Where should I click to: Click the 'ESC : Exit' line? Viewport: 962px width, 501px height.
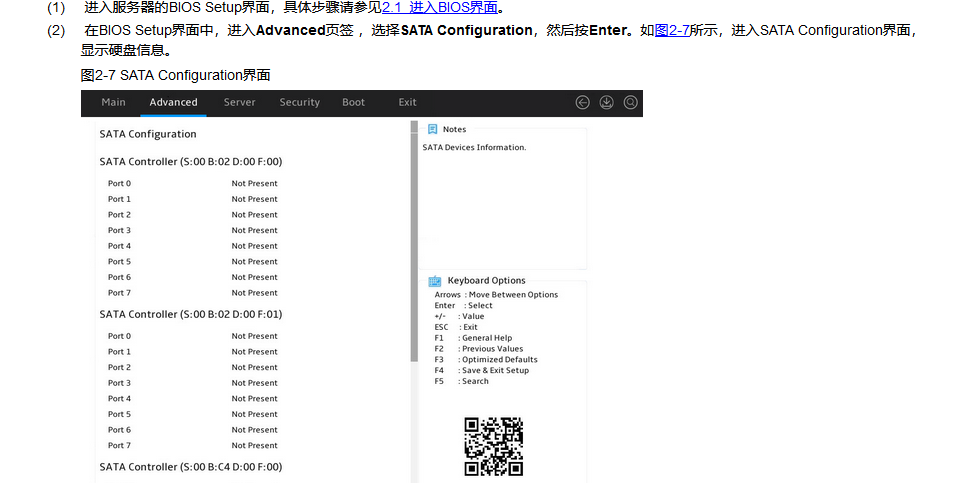tap(456, 327)
